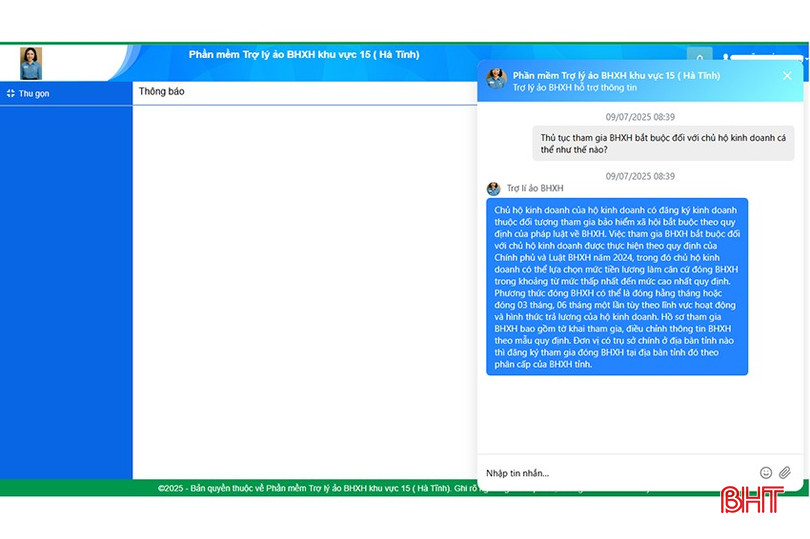Image resolution: width=810 pixels, height=539 pixels.
Task: Click the Trợ lí ảo BHXH sender name
Action: click(x=535, y=189)
